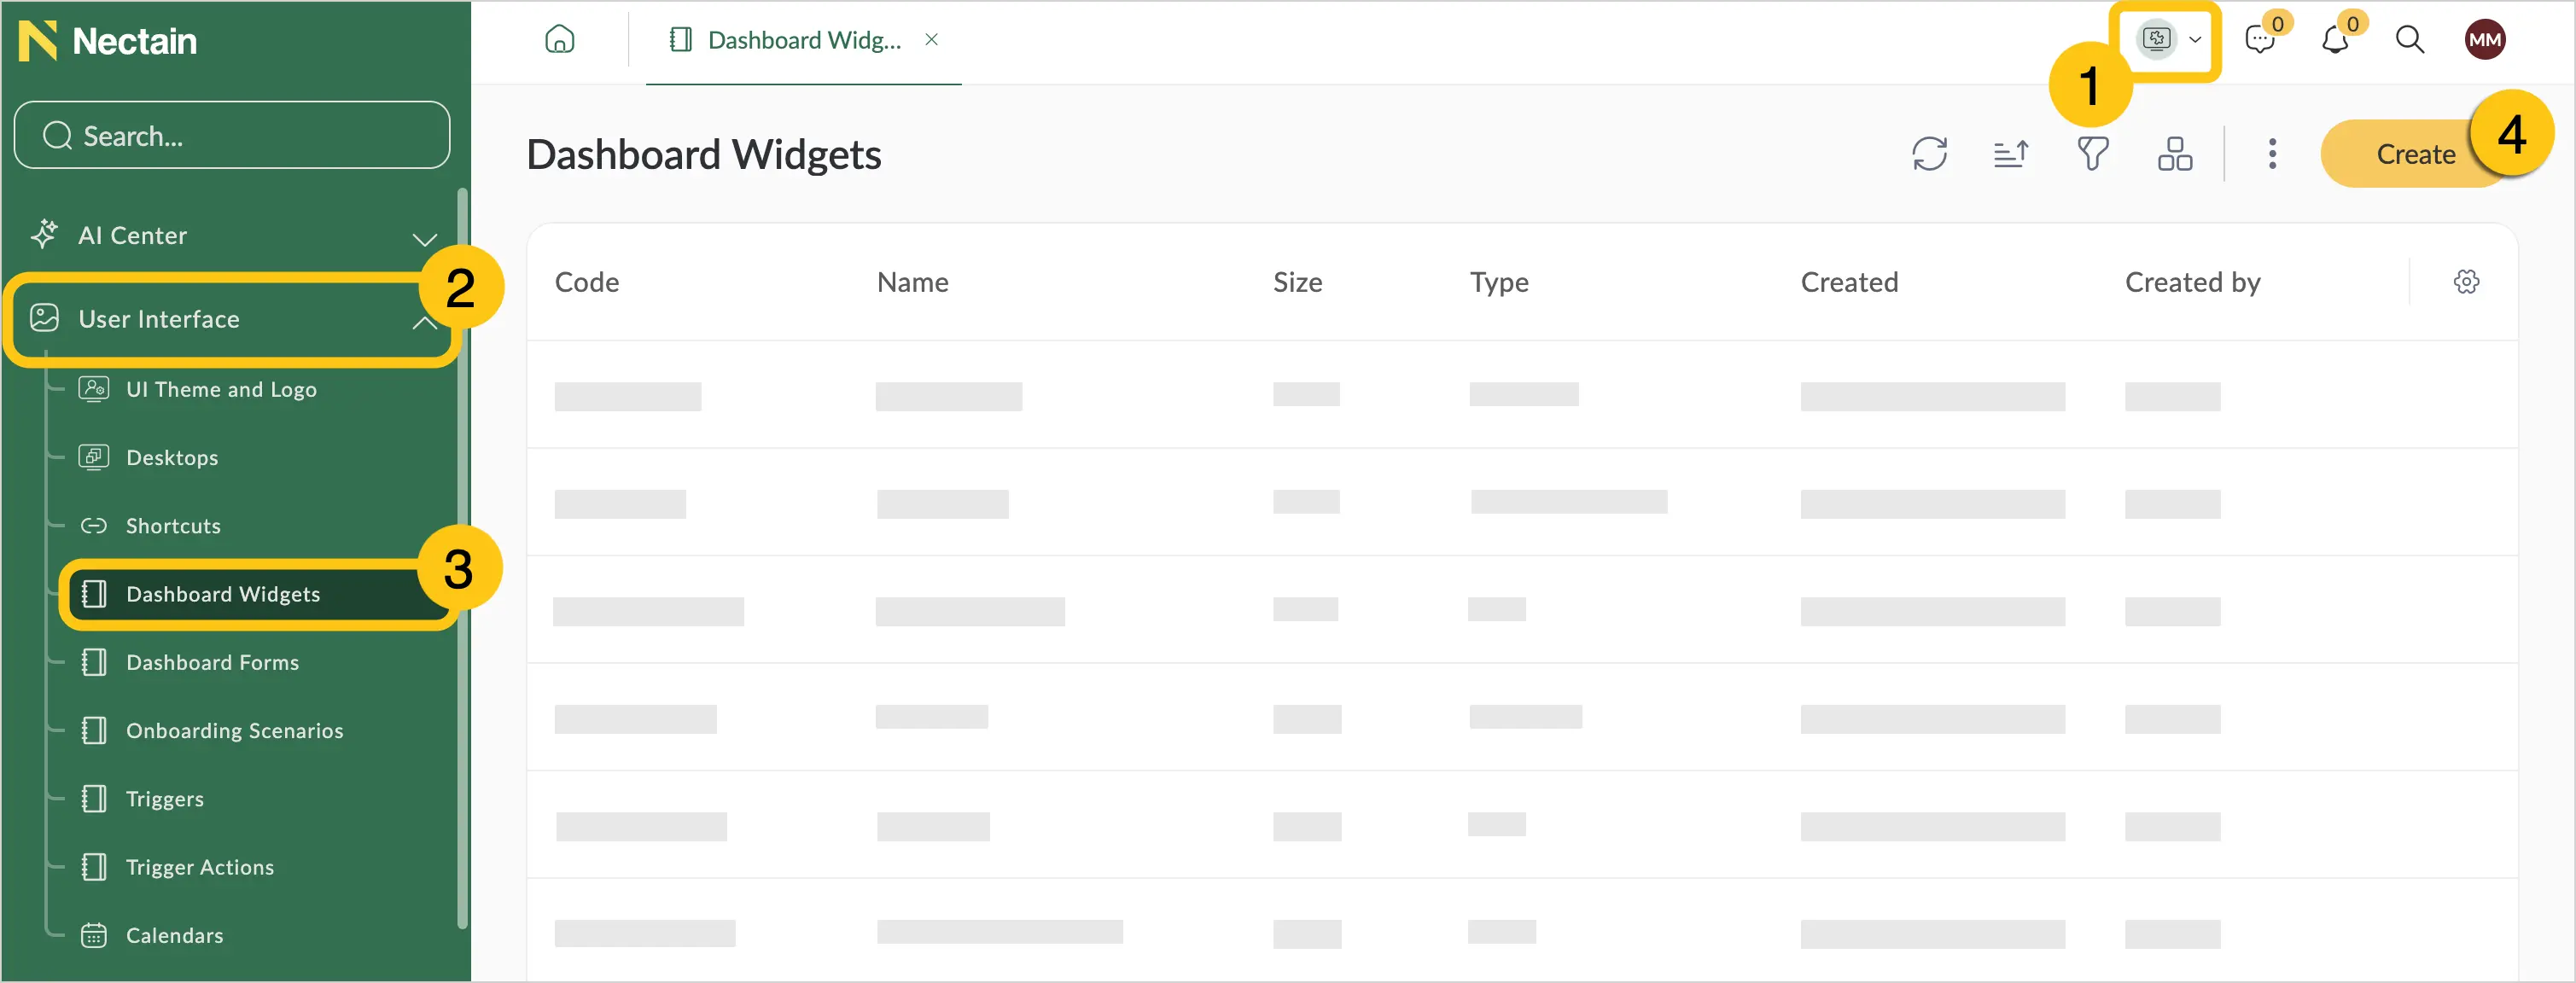Go to the home tab icon
The image size is (2576, 983).
pyautogui.click(x=559, y=40)
